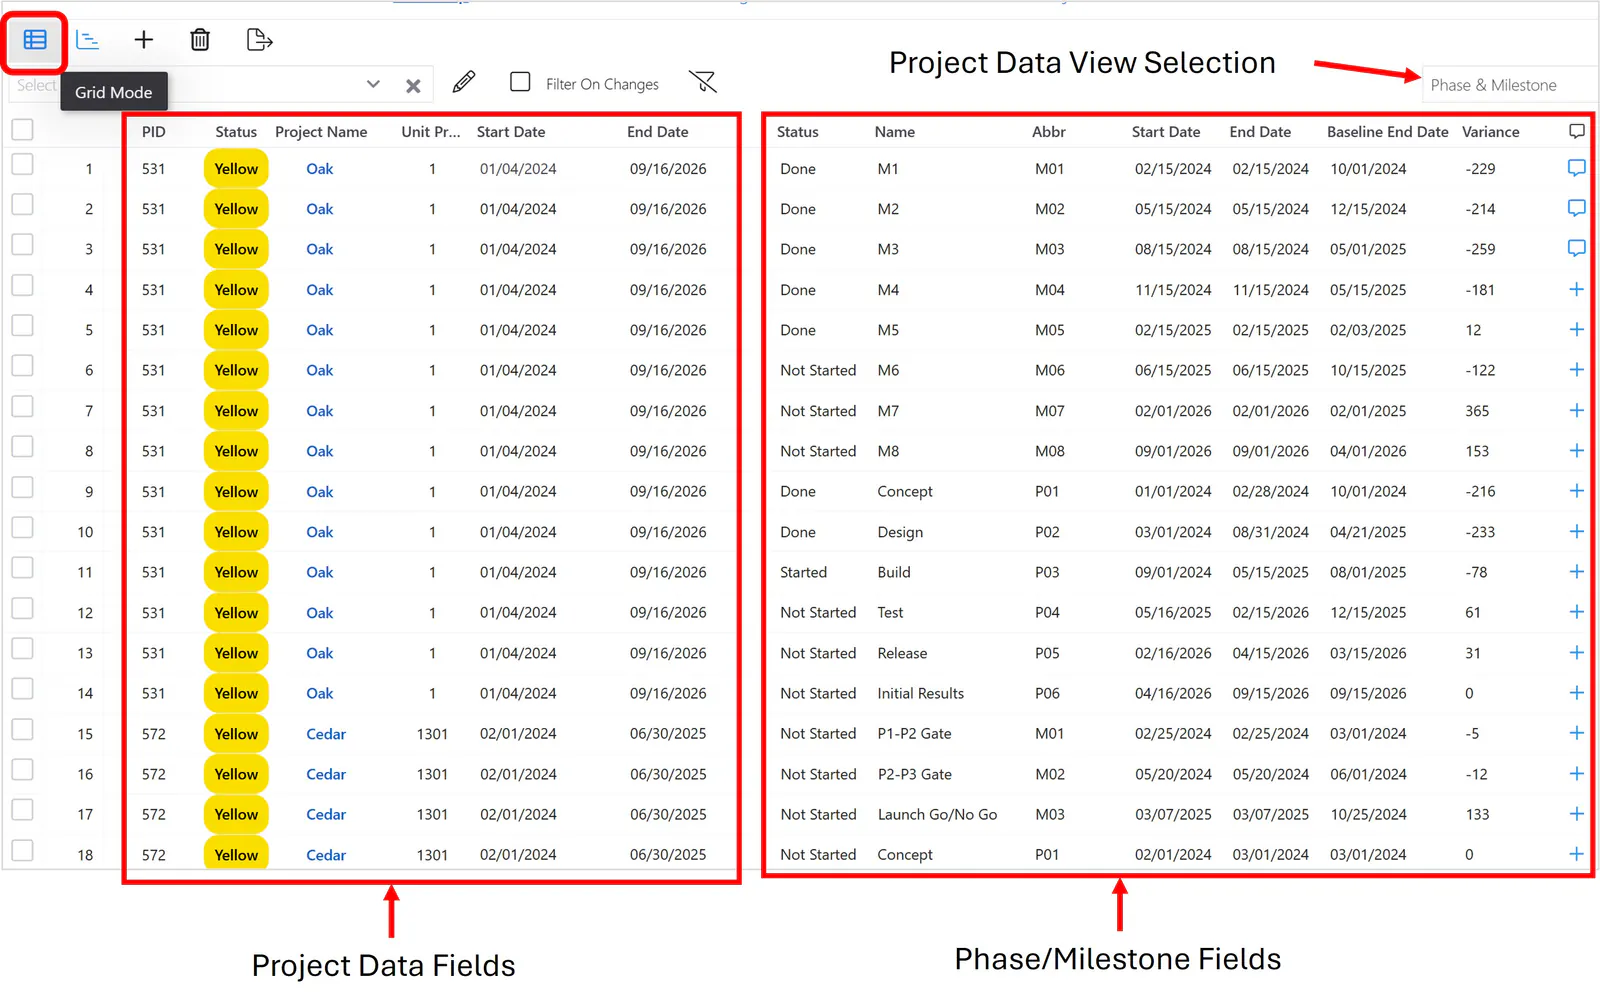Viewport: 1600px width, 1005px height.
Task: Sort by Project Name column header
Action: click(x=321, y=132)
